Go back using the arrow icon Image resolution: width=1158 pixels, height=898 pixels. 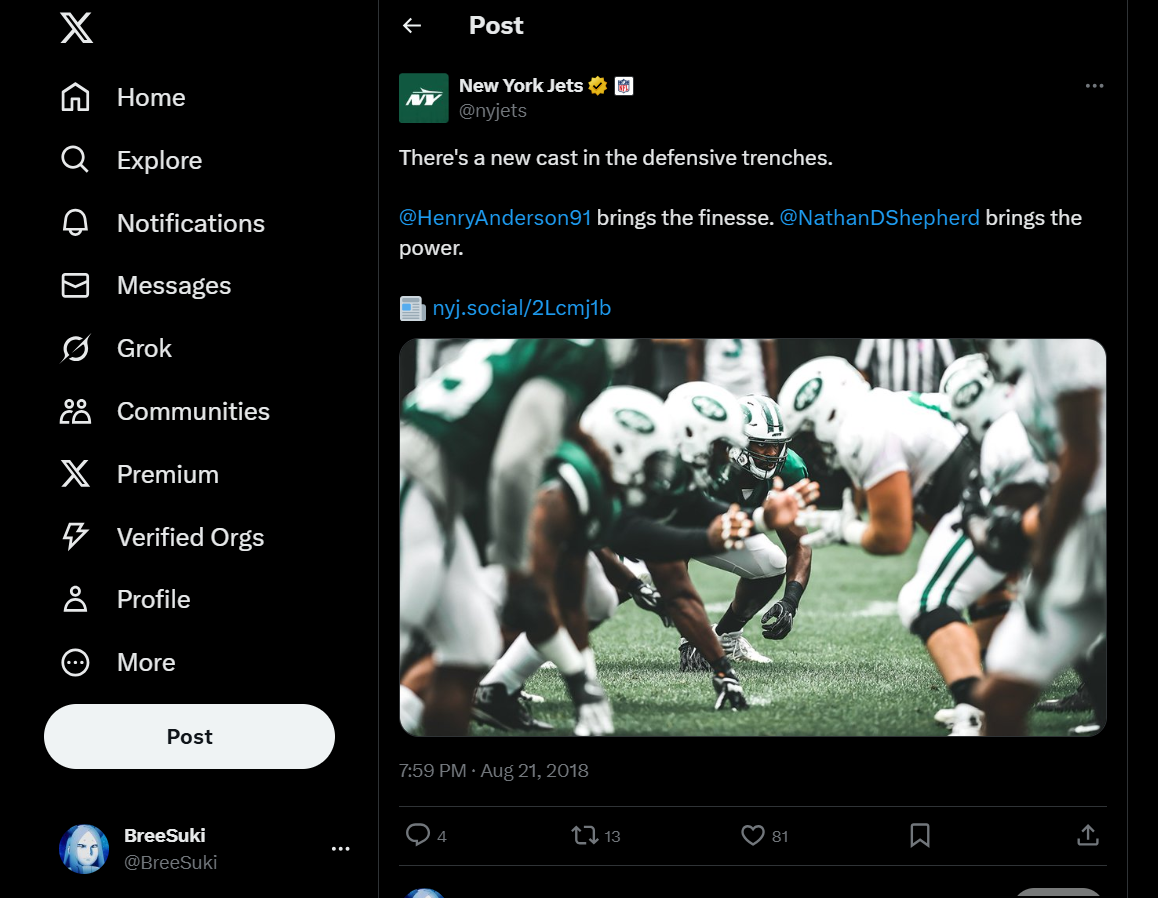[412, 26]
